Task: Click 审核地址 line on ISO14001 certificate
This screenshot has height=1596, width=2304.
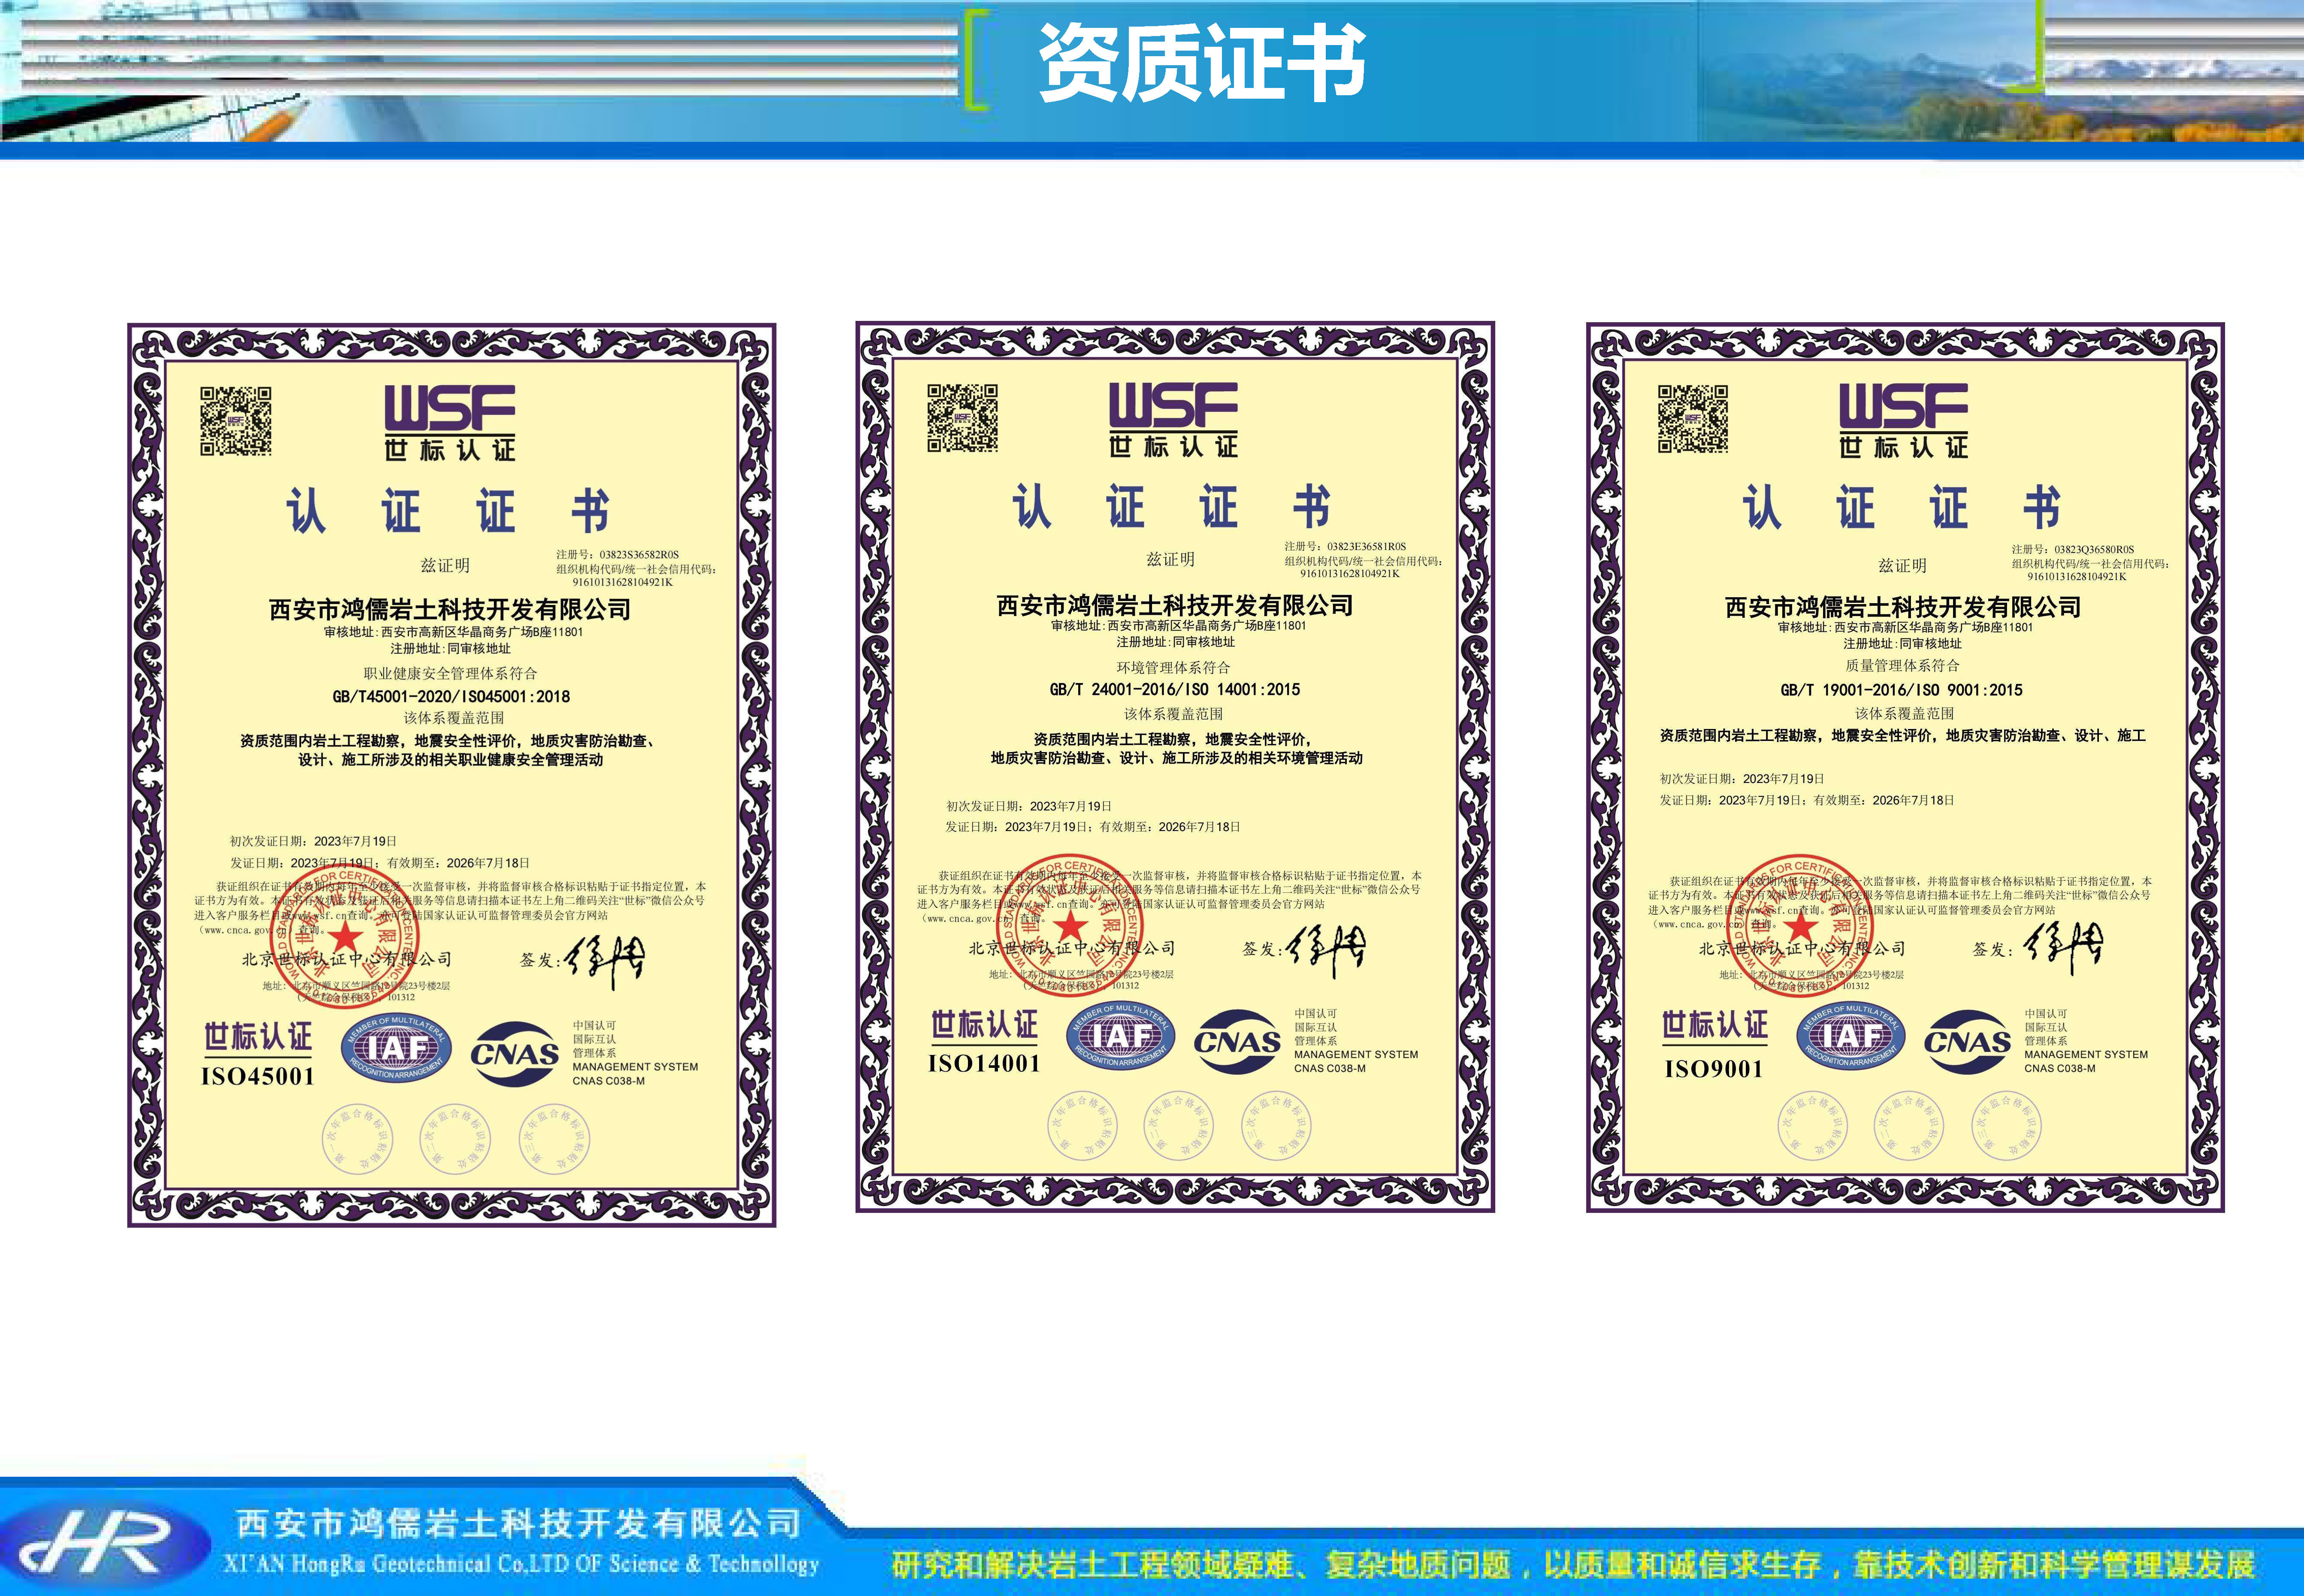Action: click(1178, 626)
